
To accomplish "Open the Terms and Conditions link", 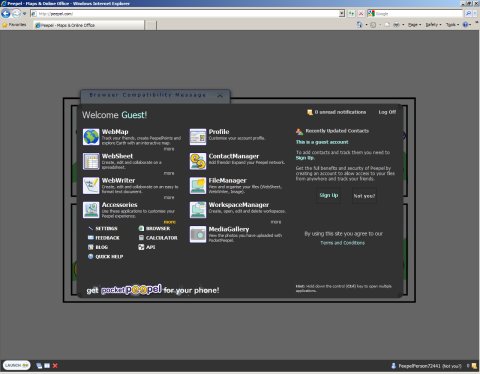I will point(342,243).
